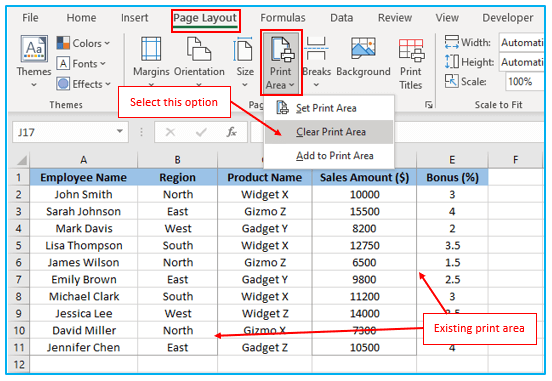Viewport: 552px width, 381px height.
Task: Switch to the Developer tab
Action: [x=508, y=18]
